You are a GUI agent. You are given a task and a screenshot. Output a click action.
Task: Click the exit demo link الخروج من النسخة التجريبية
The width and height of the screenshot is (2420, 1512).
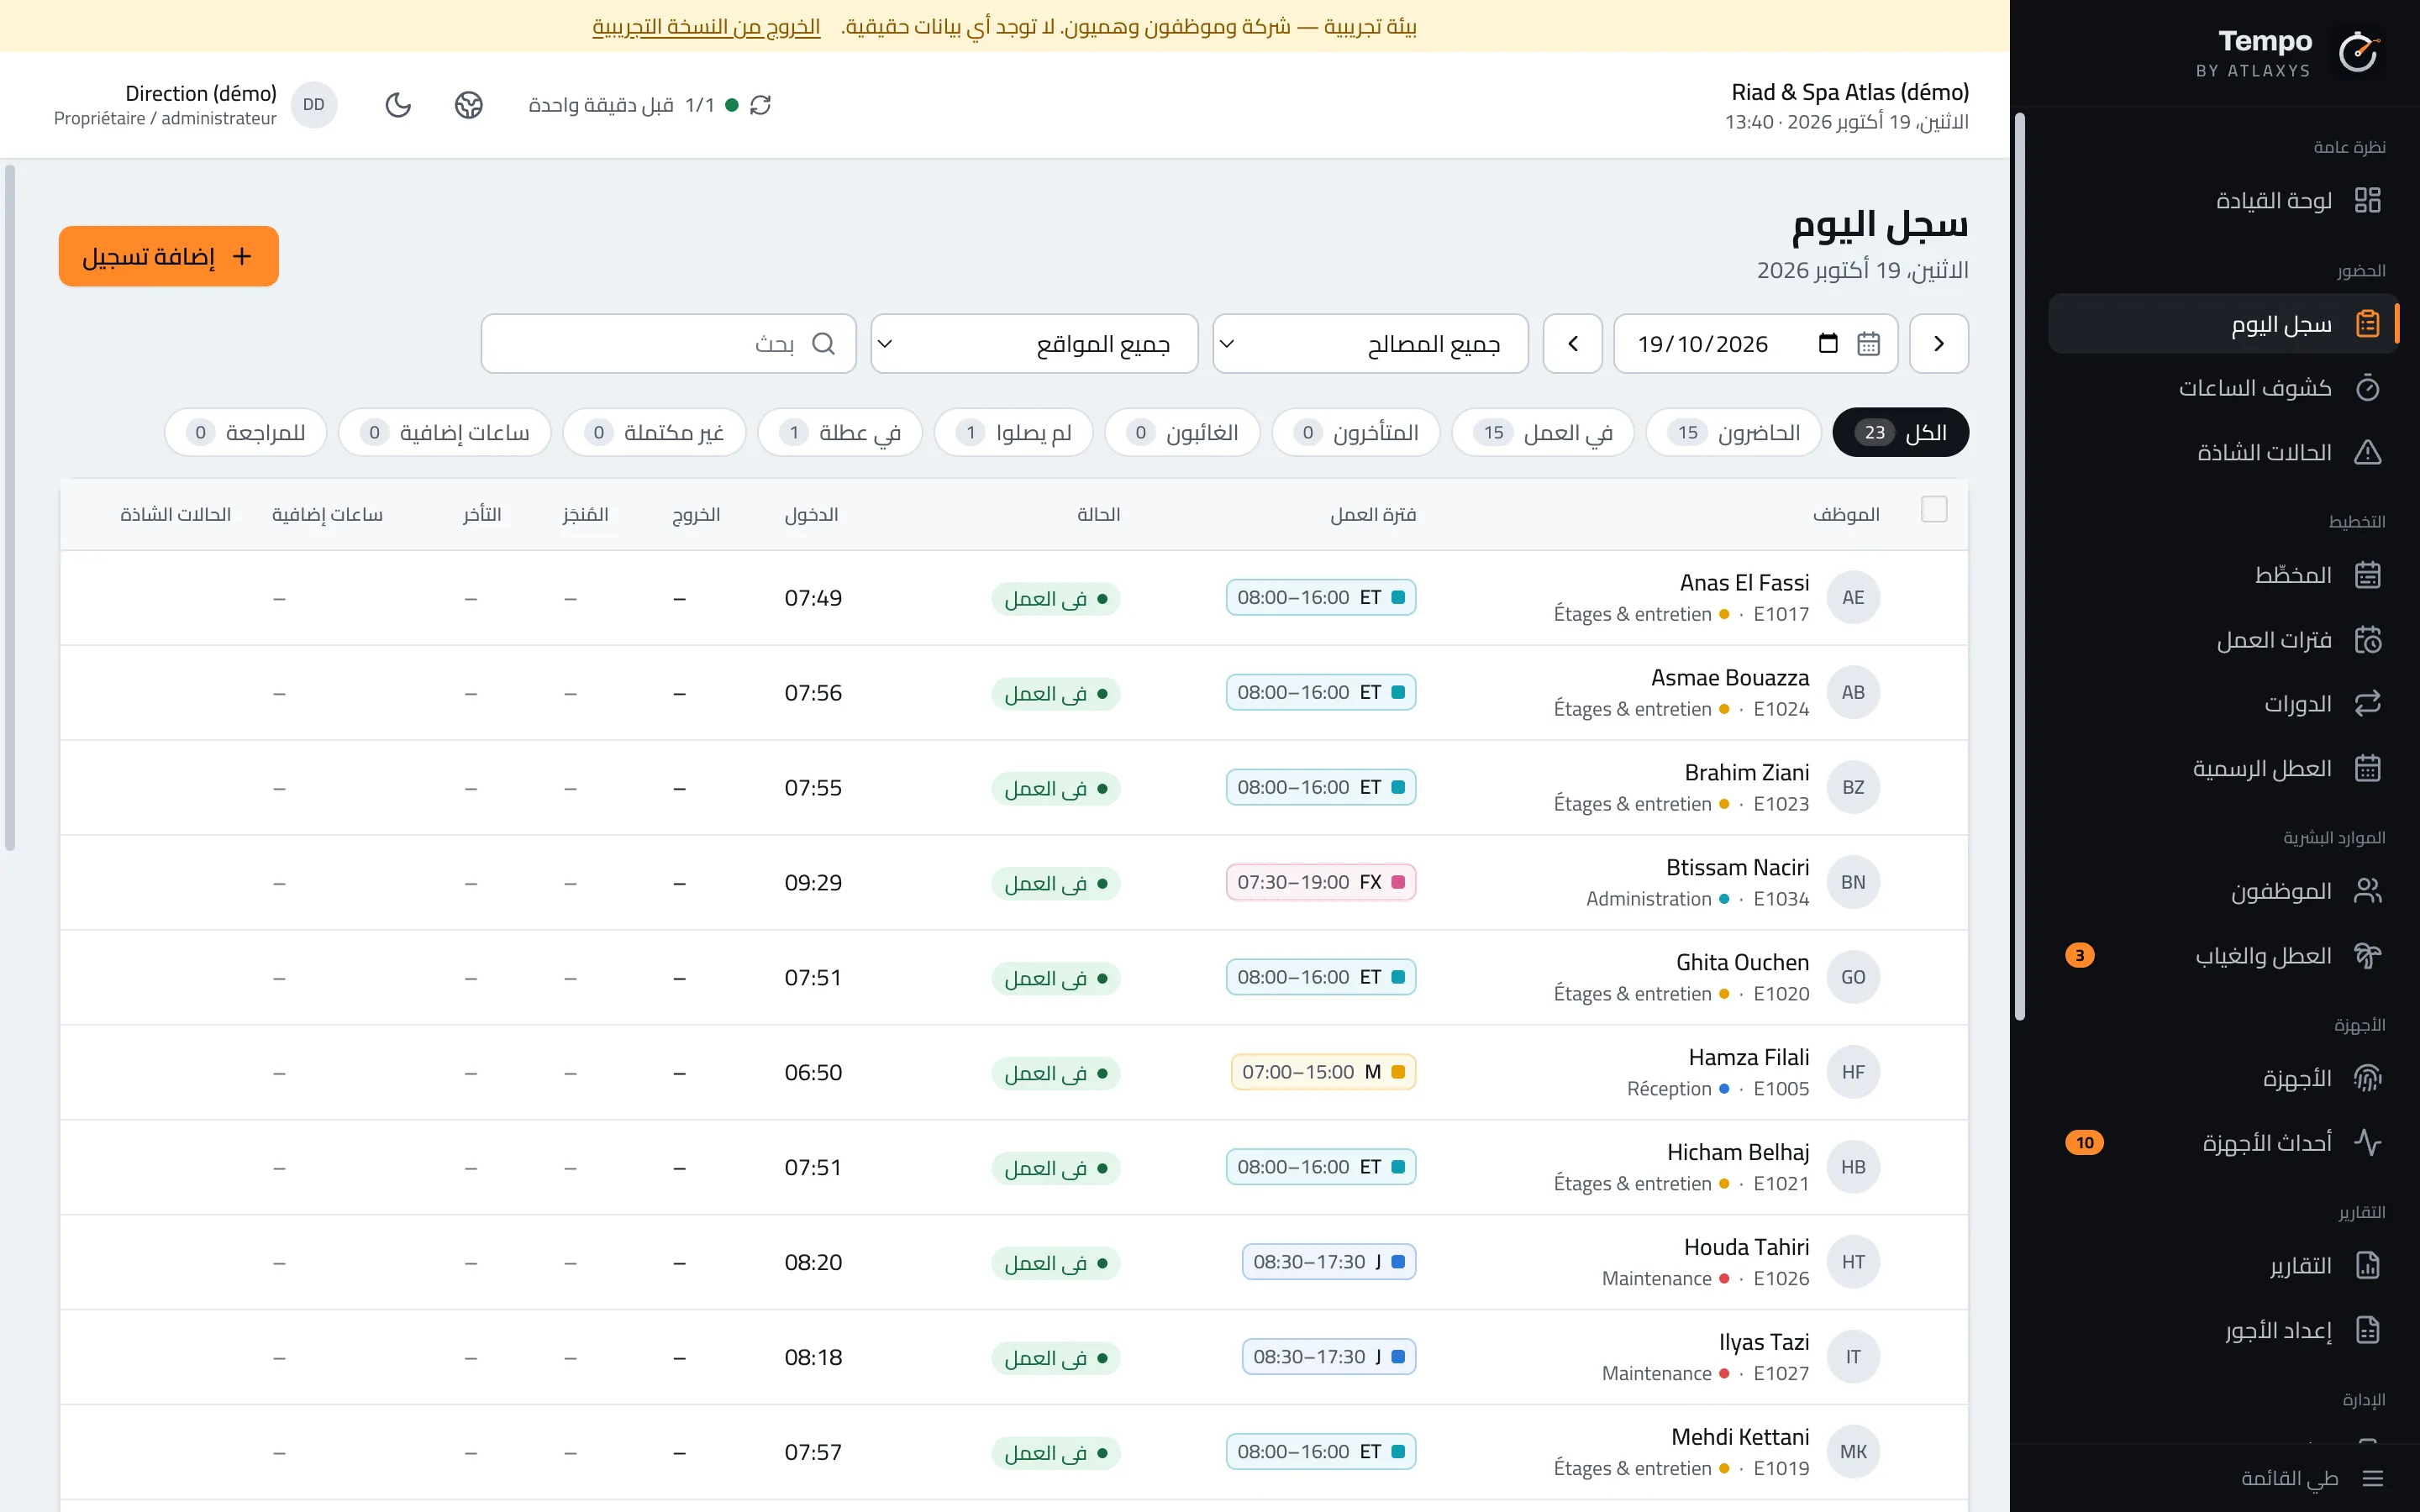(706, 26)
